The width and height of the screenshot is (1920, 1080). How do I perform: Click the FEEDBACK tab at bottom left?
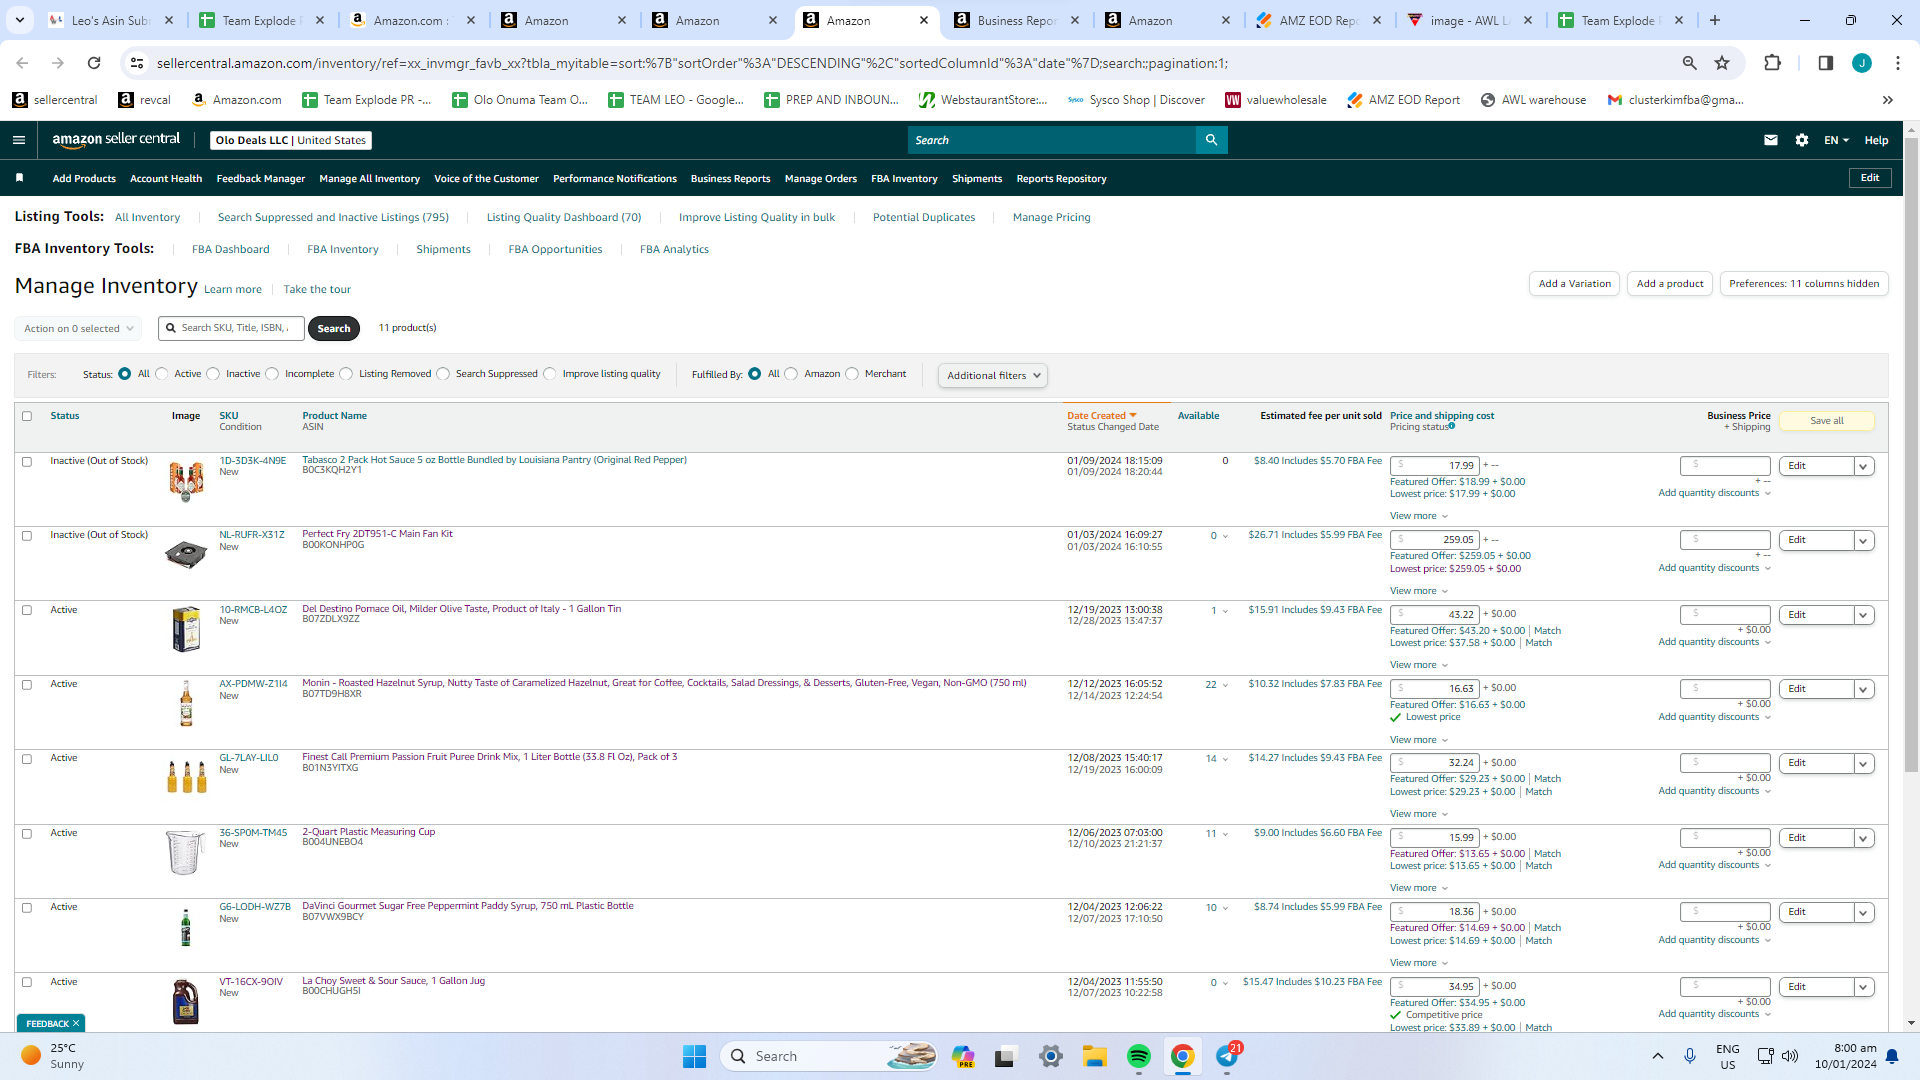click(51, 1023)
